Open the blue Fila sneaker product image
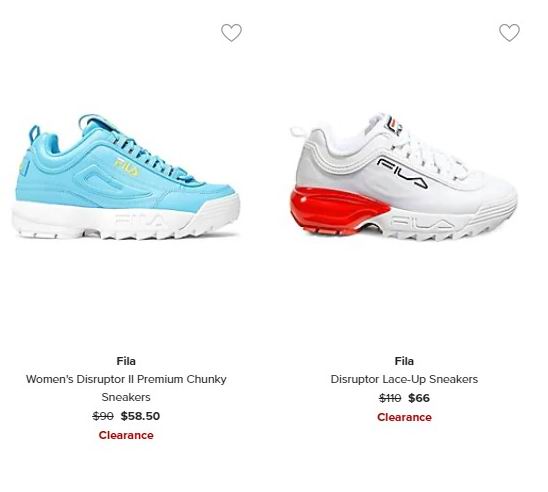The image size is (548, 492). 127,176
